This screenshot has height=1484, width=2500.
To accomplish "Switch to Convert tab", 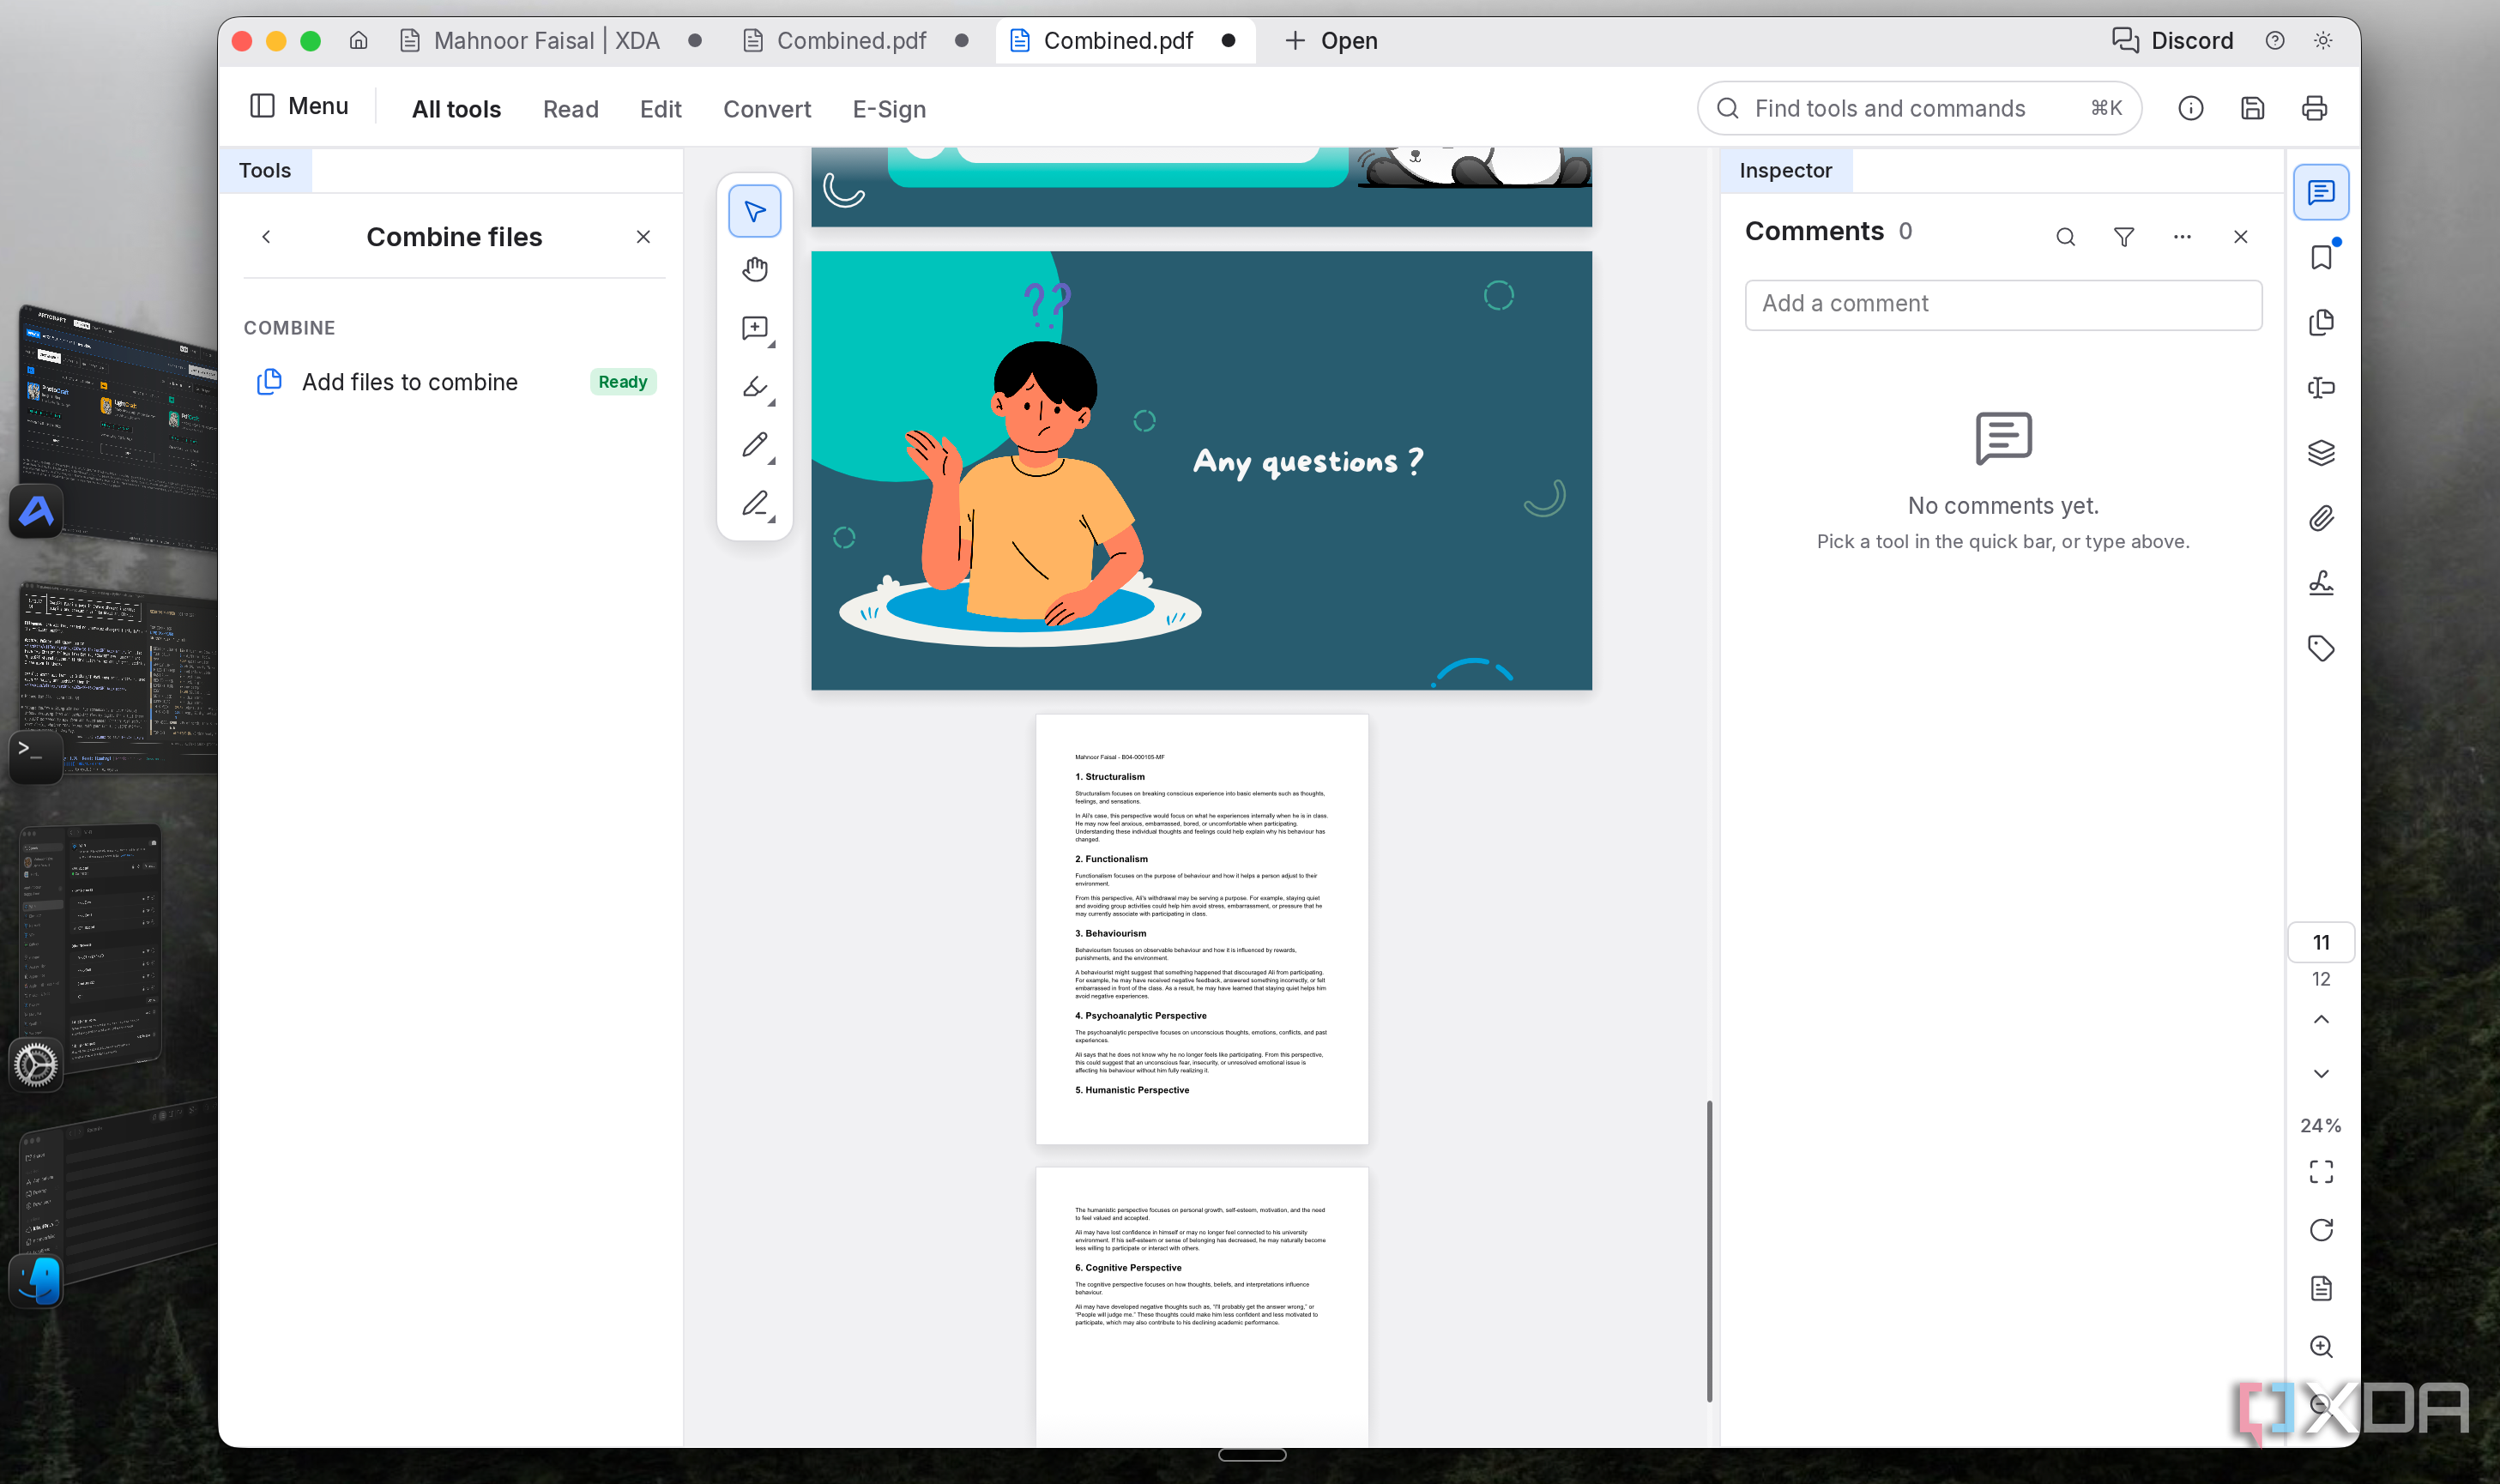I will coord(767,109).
